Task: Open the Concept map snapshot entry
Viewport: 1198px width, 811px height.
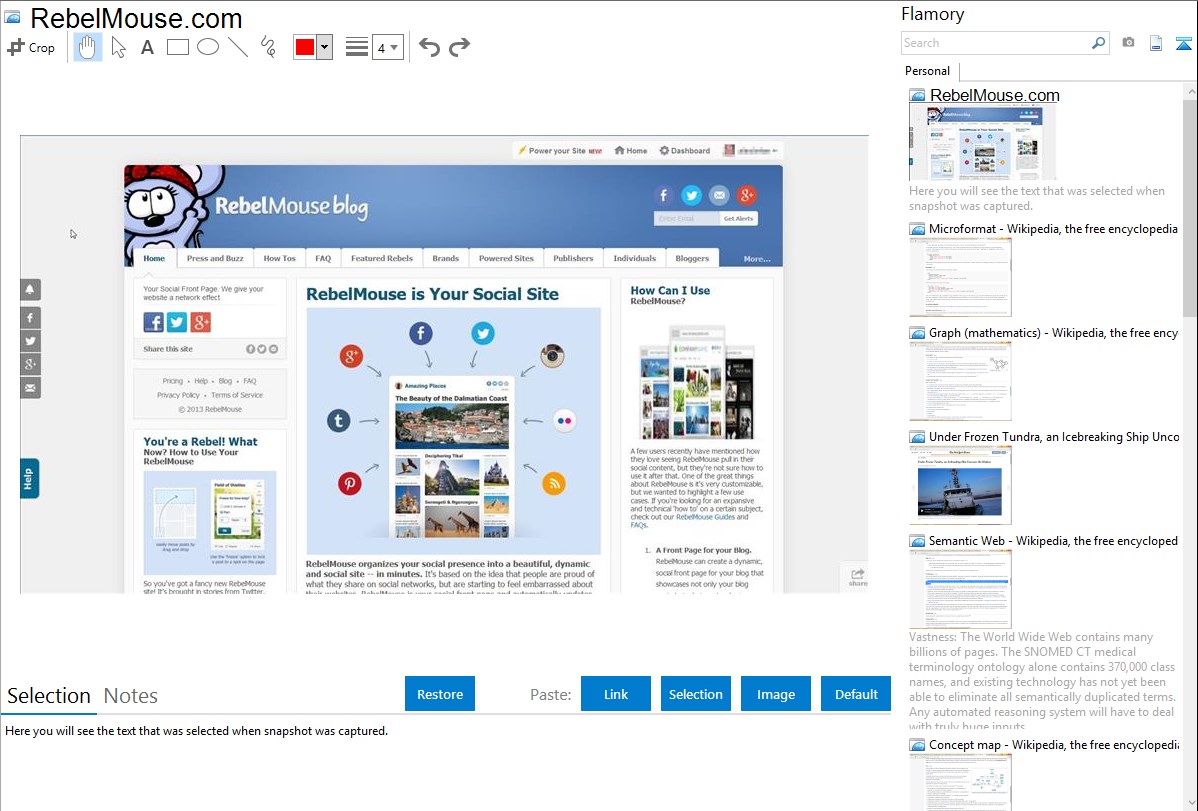Action: coord(1053,744)
